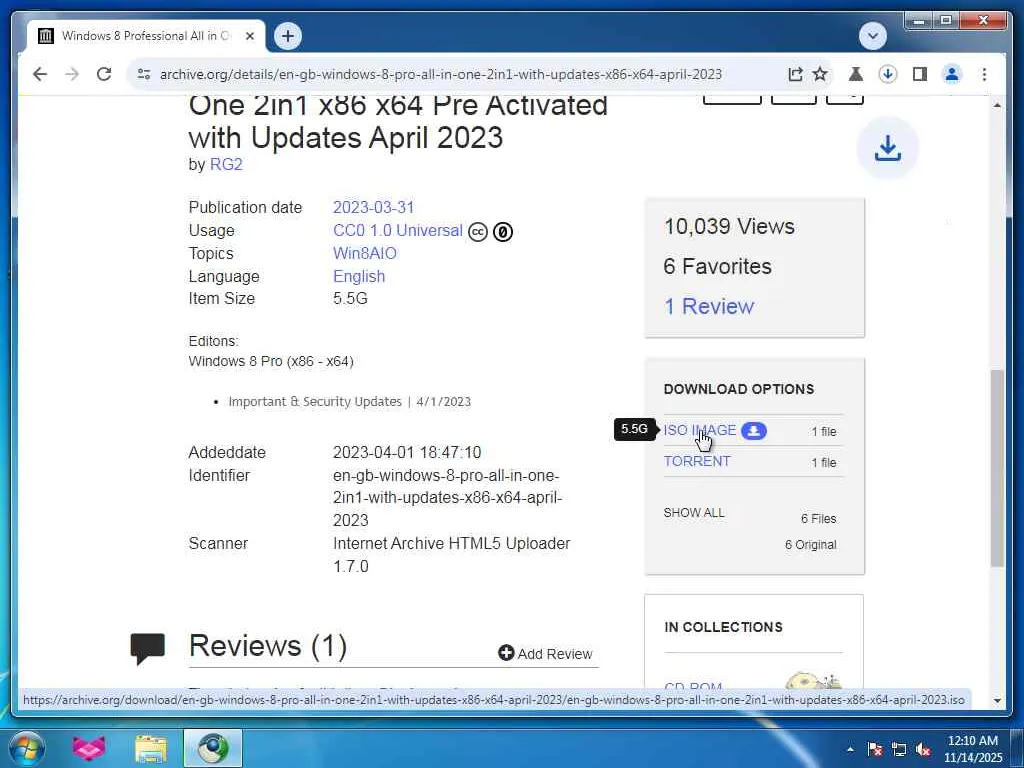Click the 6 Original text
1024x768 pixels.
(x=810, y=545)
